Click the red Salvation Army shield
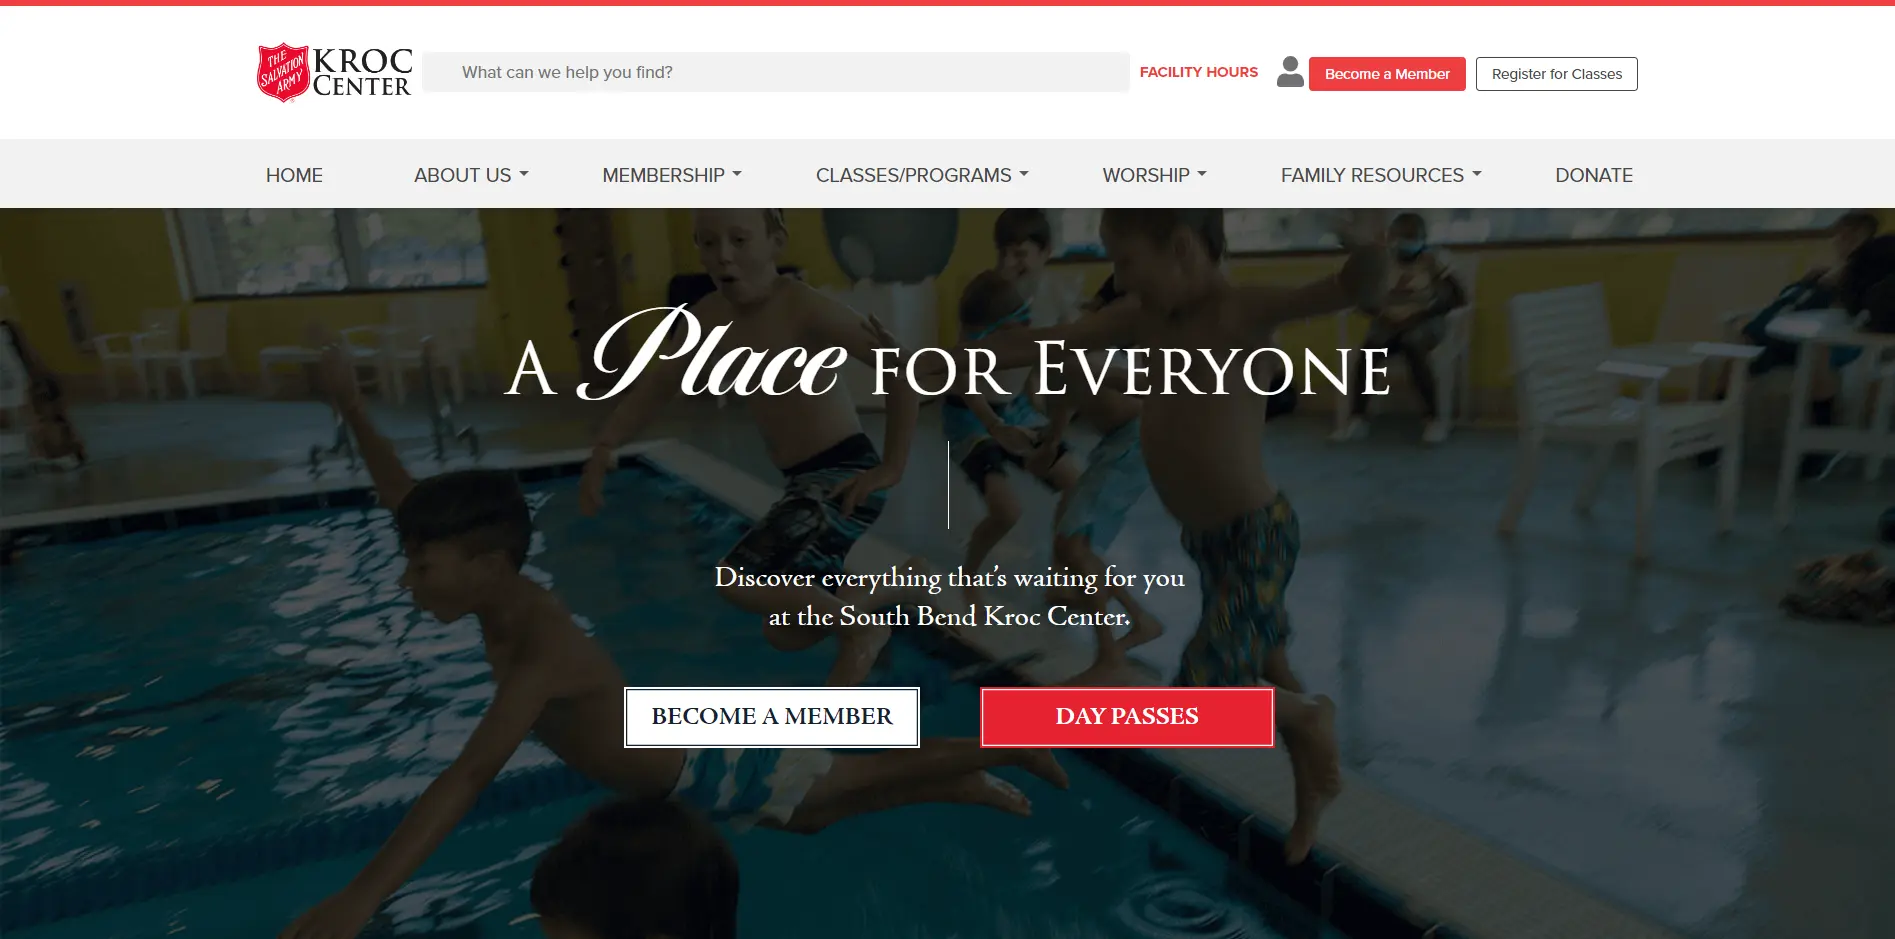 (x=283, y=72)
